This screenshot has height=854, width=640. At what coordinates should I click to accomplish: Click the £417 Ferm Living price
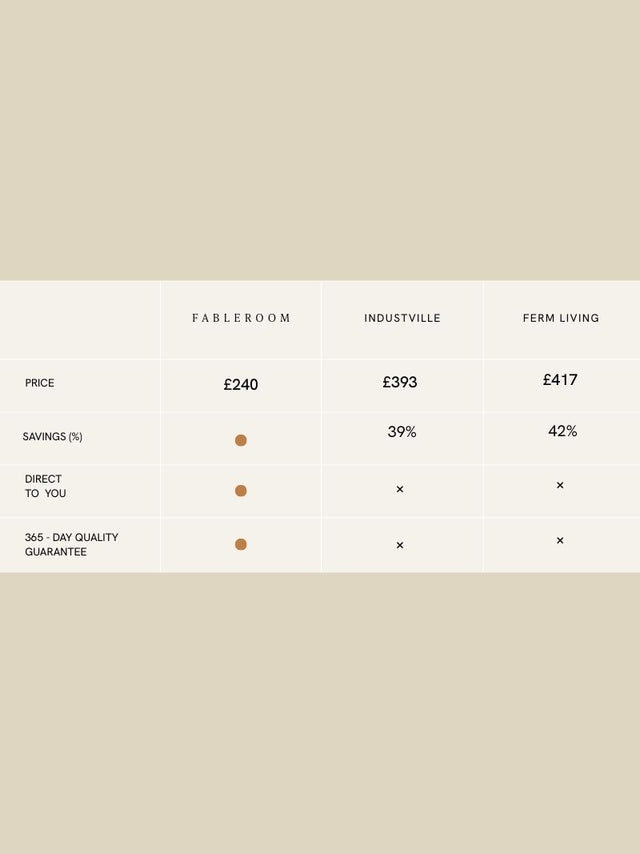pyautogui.click(x=560, y=380)
